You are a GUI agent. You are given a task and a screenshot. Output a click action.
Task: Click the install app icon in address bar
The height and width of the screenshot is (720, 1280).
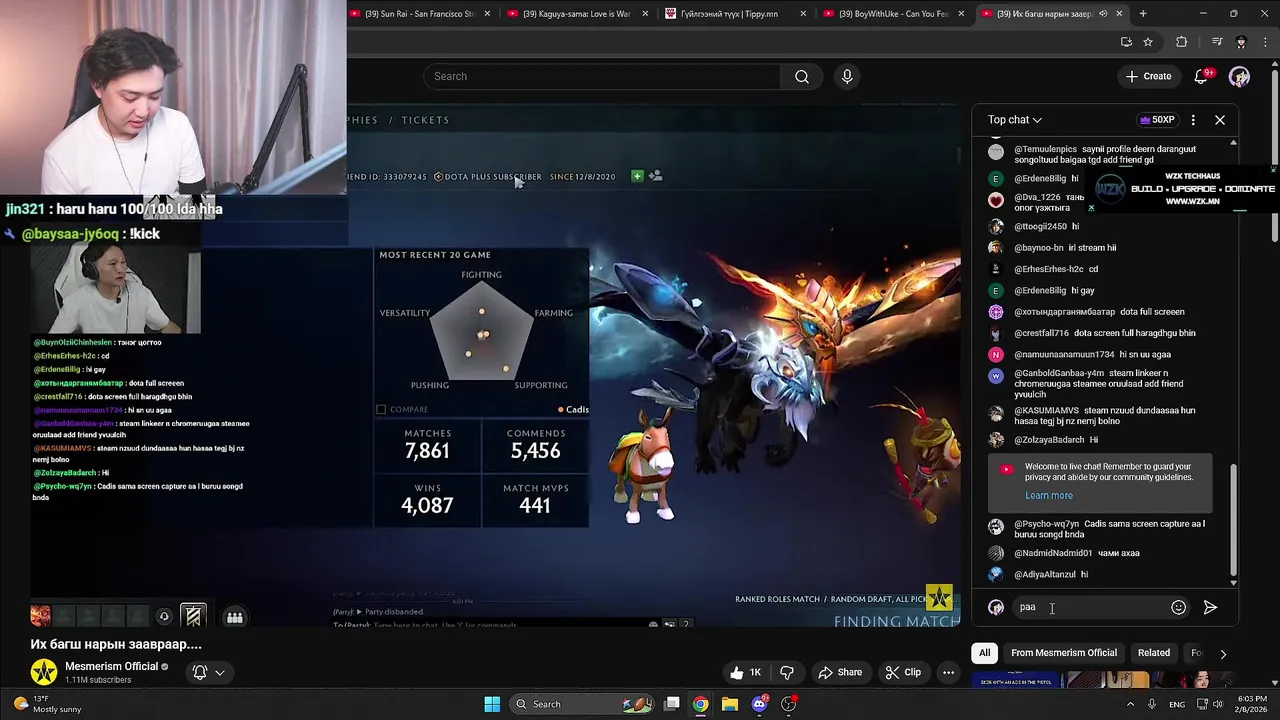coord(1126,42)
